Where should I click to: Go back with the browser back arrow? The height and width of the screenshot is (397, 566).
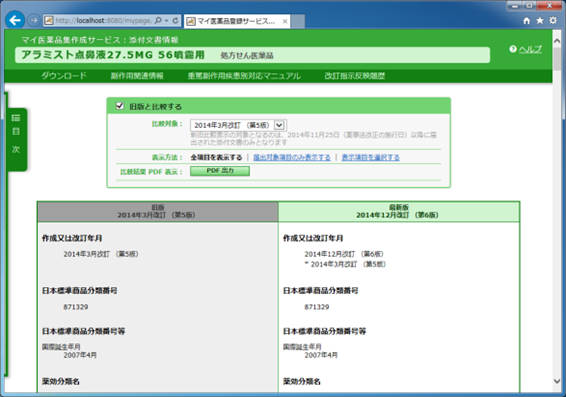pos(15,20)
